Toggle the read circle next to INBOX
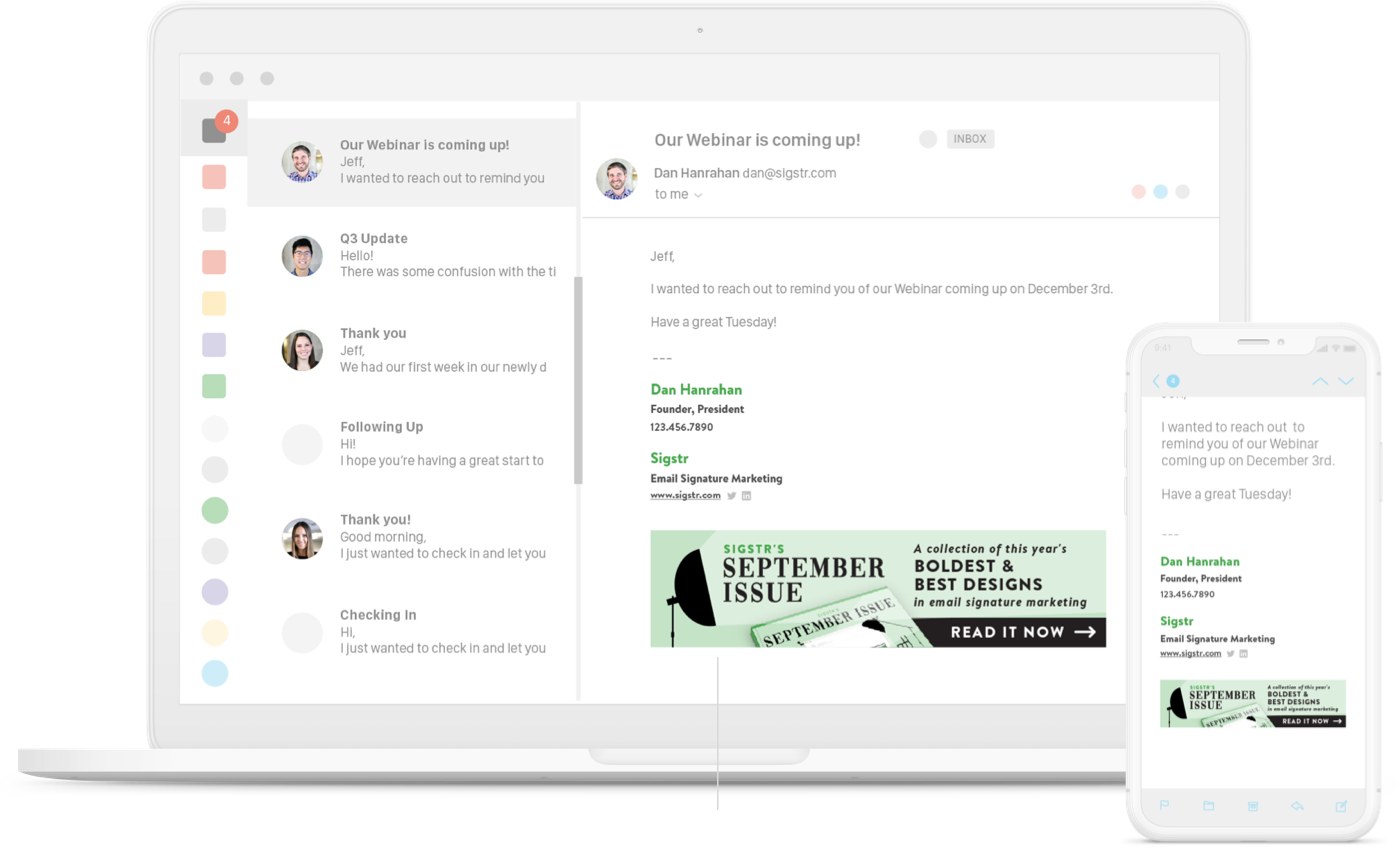The height and width of the screenshot is (848, 1398). coord(927,138)
